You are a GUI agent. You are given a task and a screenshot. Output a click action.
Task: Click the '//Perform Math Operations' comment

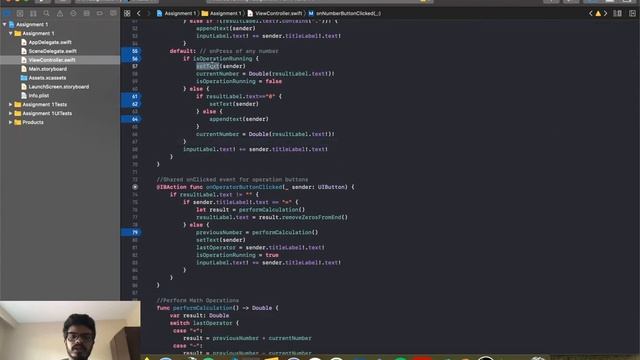[x=198, y=300]
